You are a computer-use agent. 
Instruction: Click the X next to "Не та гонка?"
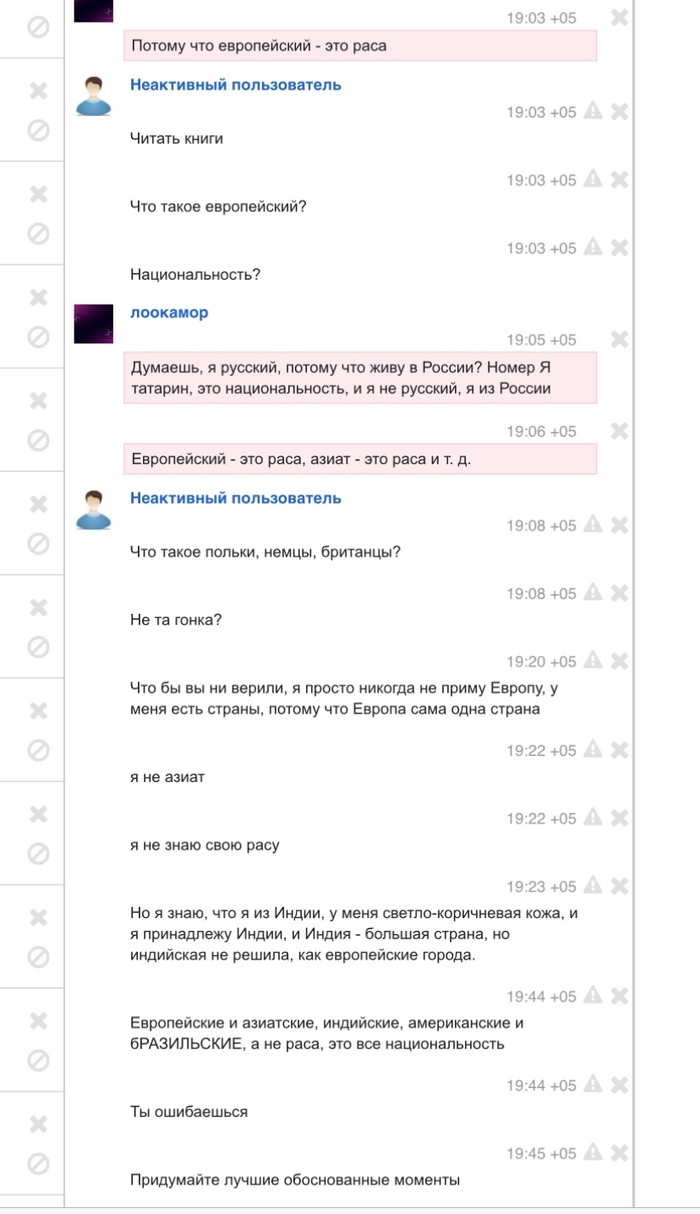pyautogui.click(x=619, y=594)
